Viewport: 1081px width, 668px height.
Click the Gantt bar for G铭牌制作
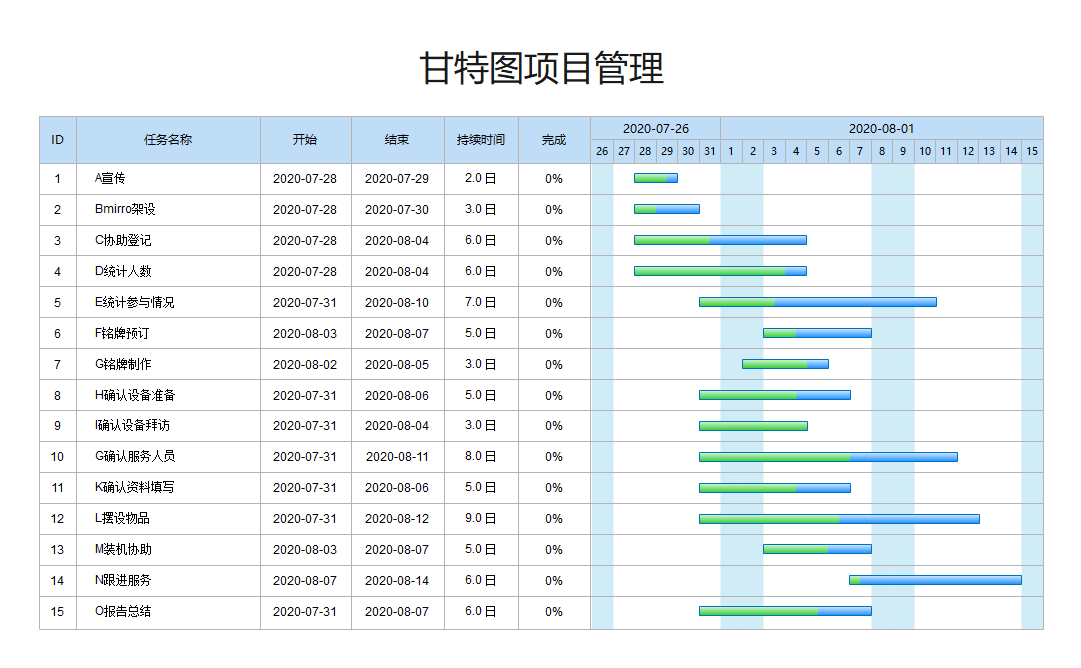pyautogui.click(x=785, y=364)
